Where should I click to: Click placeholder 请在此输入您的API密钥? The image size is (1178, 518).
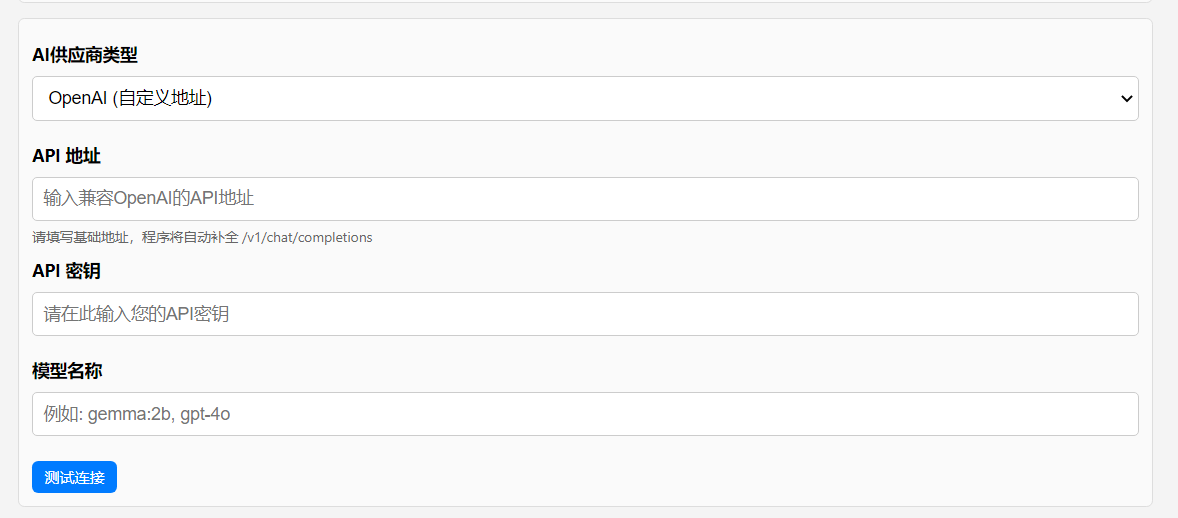(136, 314)
